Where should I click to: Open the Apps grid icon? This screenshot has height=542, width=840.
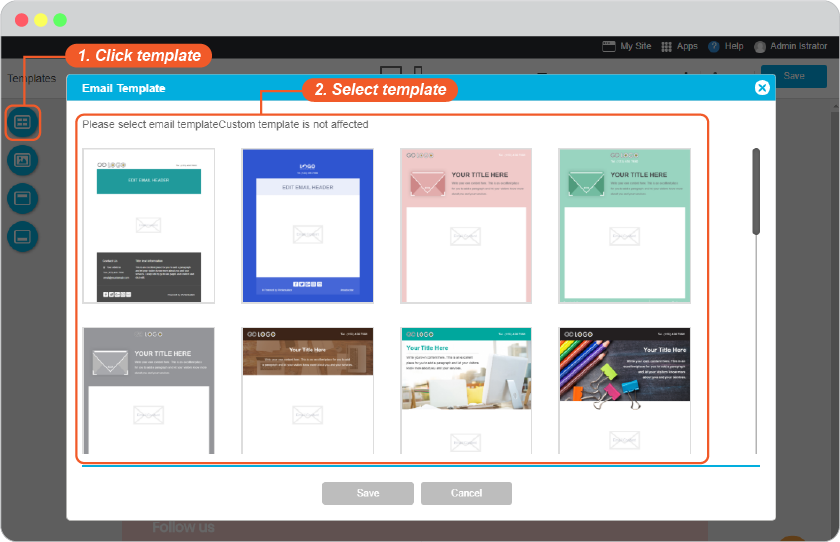(x=666, y=47)
